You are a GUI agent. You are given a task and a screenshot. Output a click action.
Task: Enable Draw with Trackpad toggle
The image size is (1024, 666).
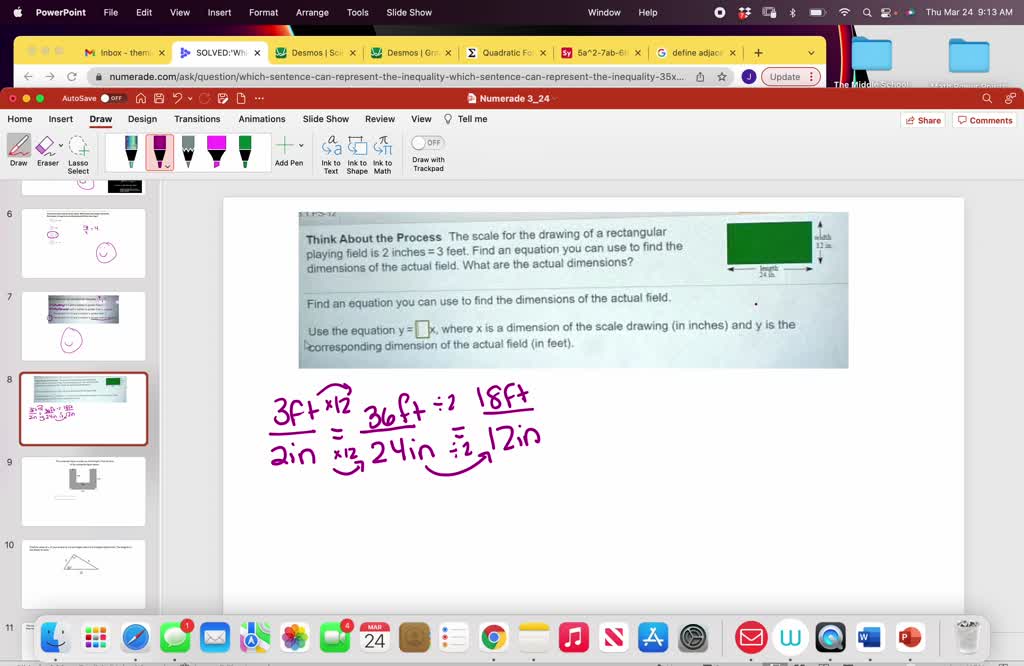tap(428, 143)
